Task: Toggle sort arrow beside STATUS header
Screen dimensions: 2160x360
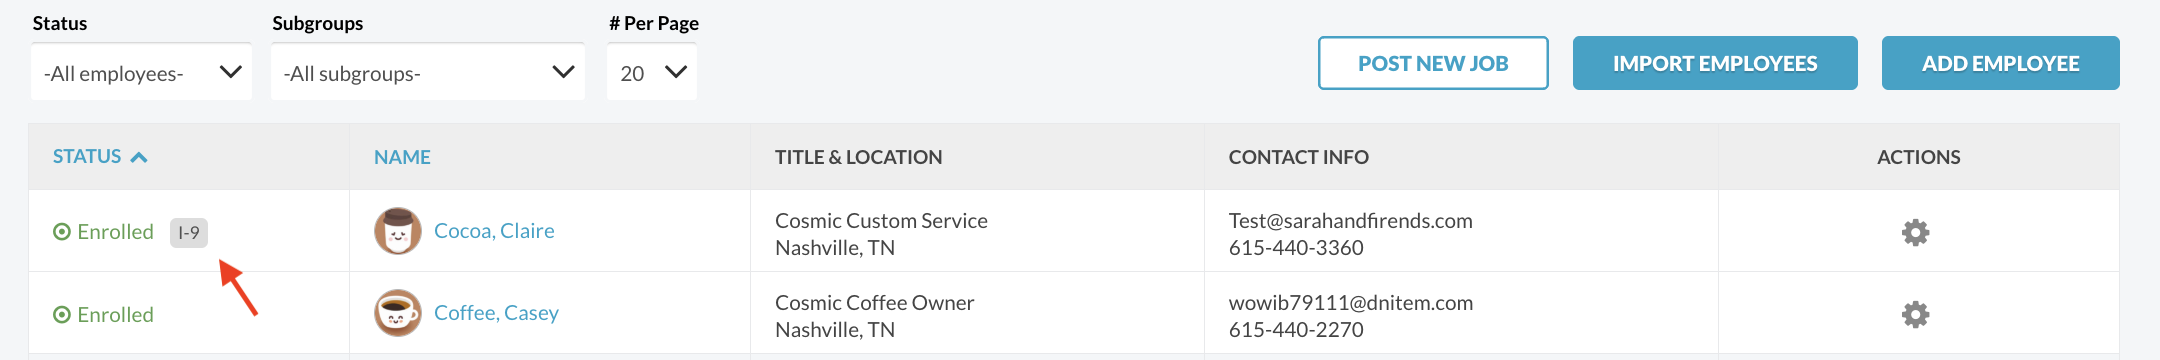Action: 139,157
